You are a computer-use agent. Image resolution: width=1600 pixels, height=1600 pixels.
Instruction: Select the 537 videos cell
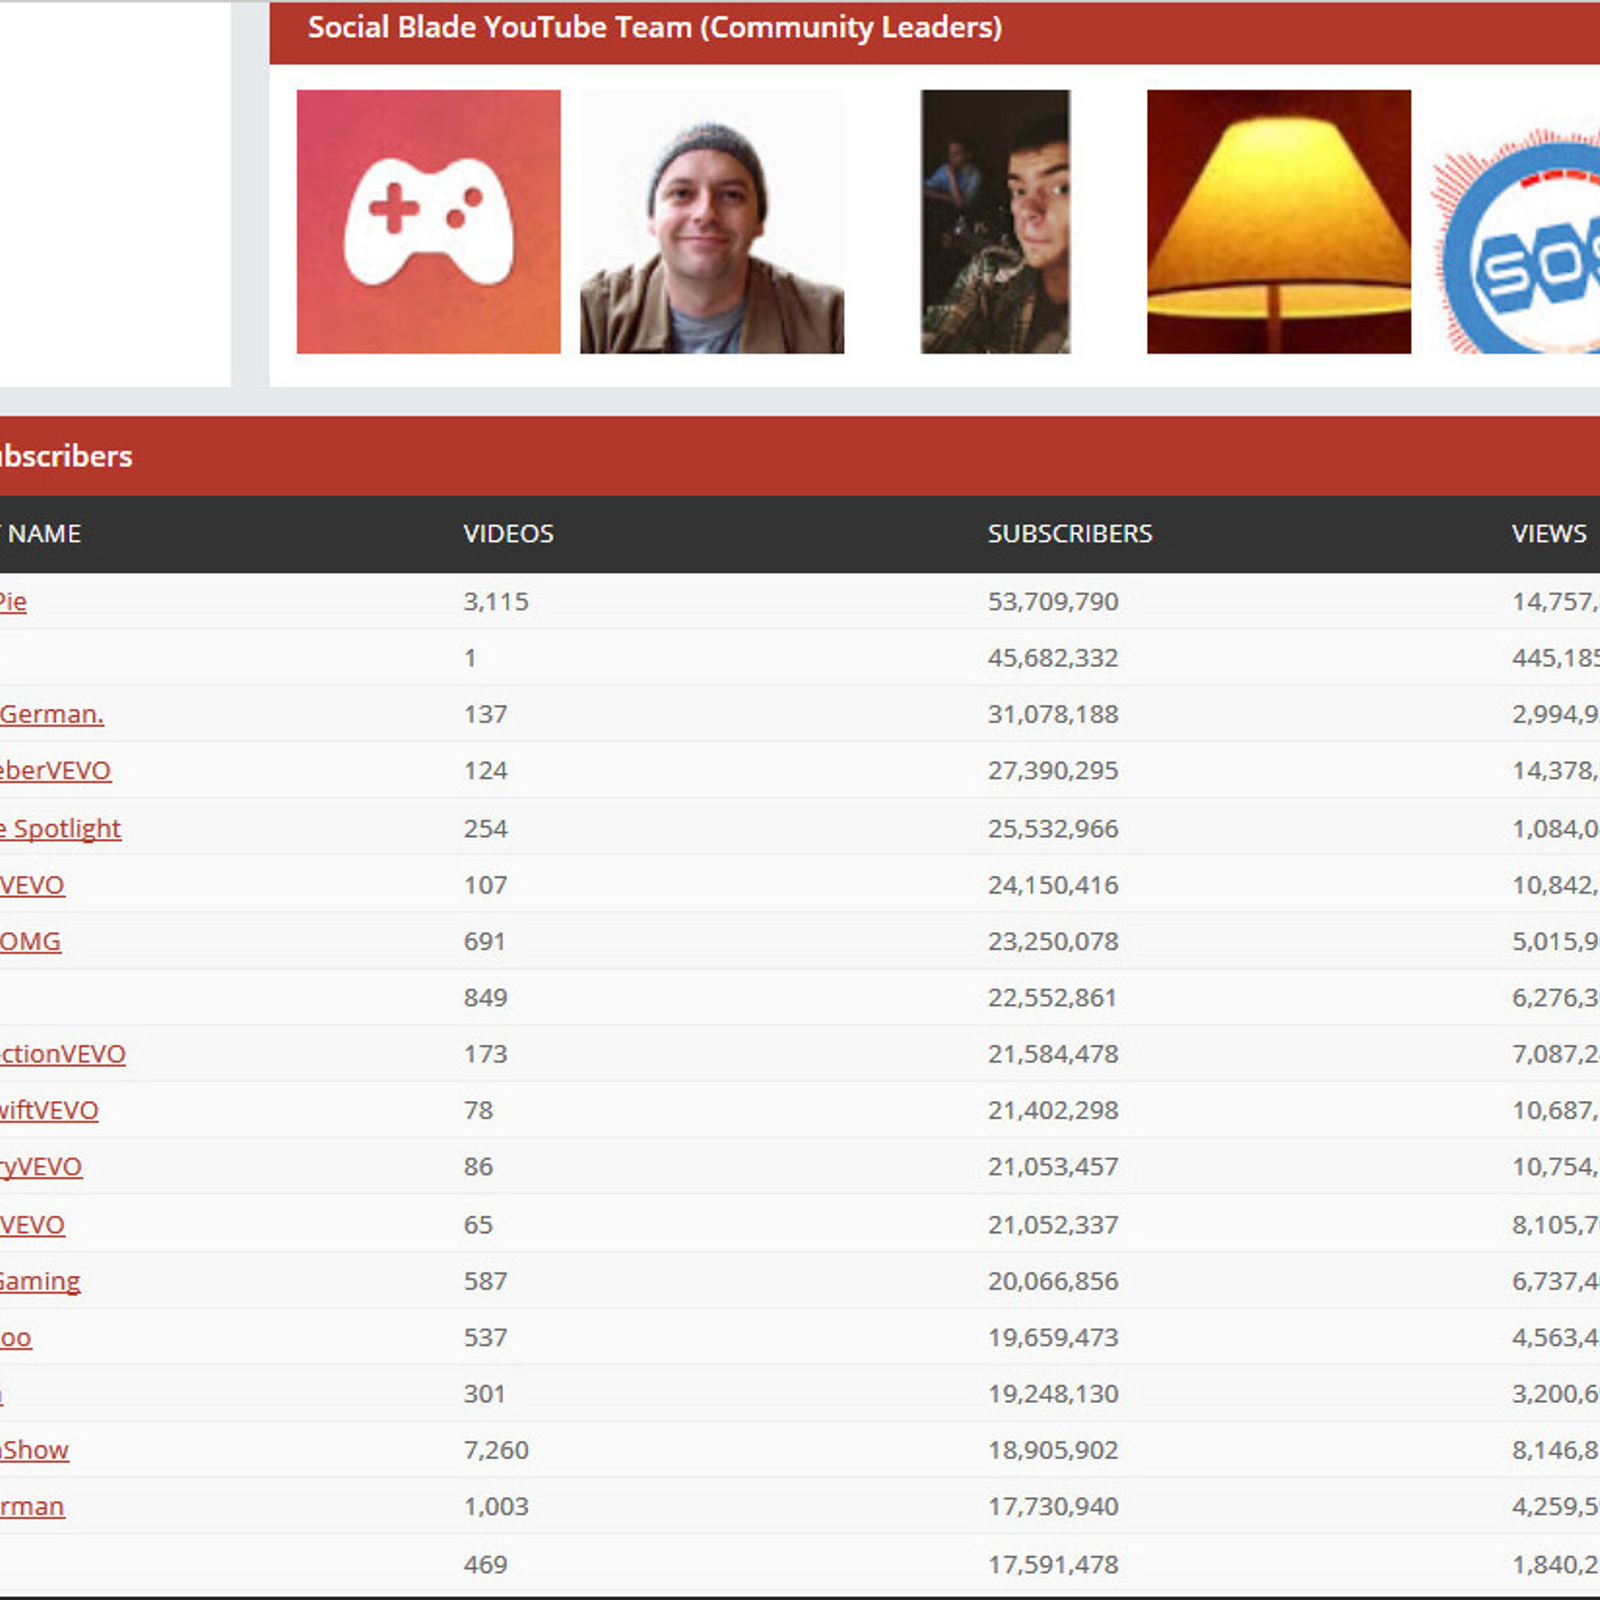tap(485, 1337)
